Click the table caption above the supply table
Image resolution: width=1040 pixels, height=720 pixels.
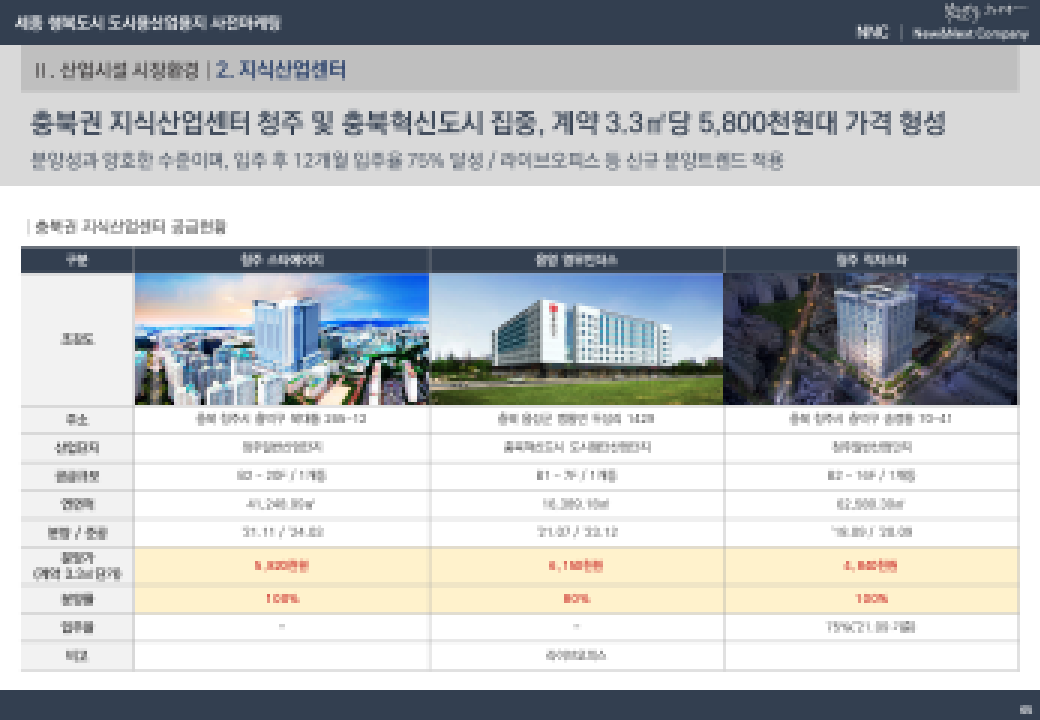pos(130,227)
